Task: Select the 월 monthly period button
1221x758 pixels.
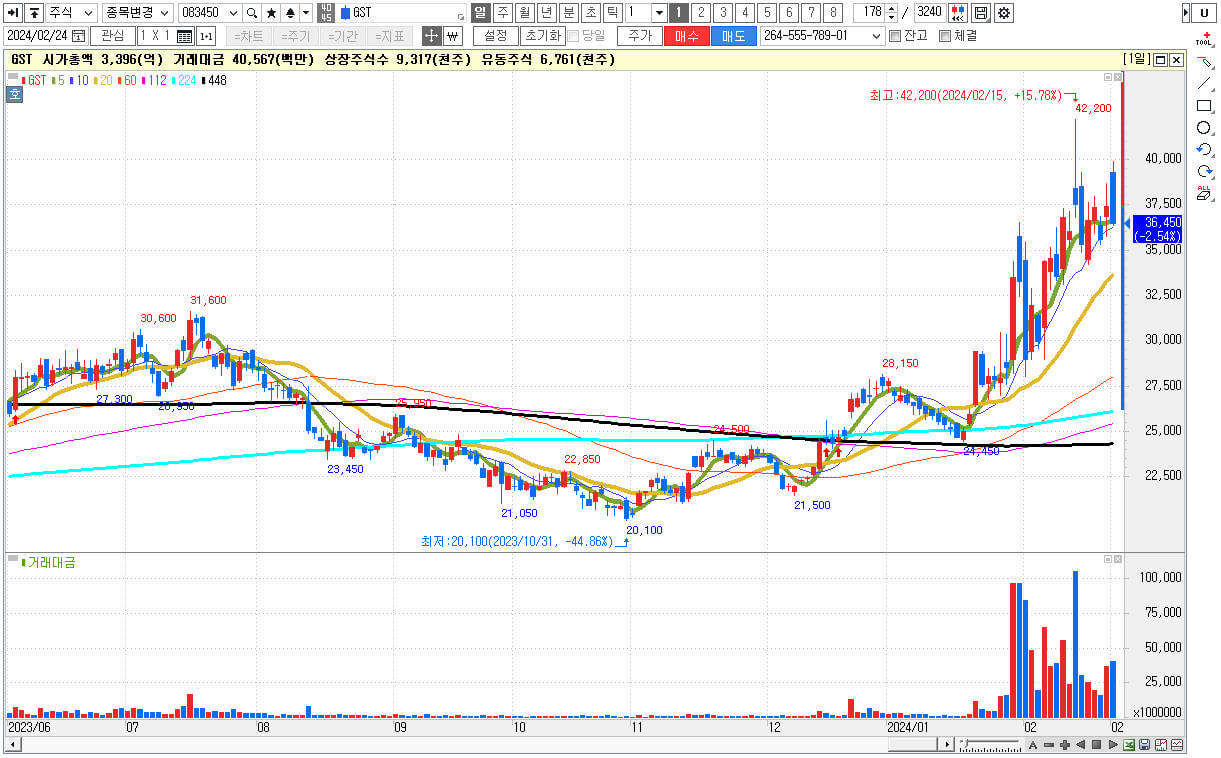Action: 524,13
